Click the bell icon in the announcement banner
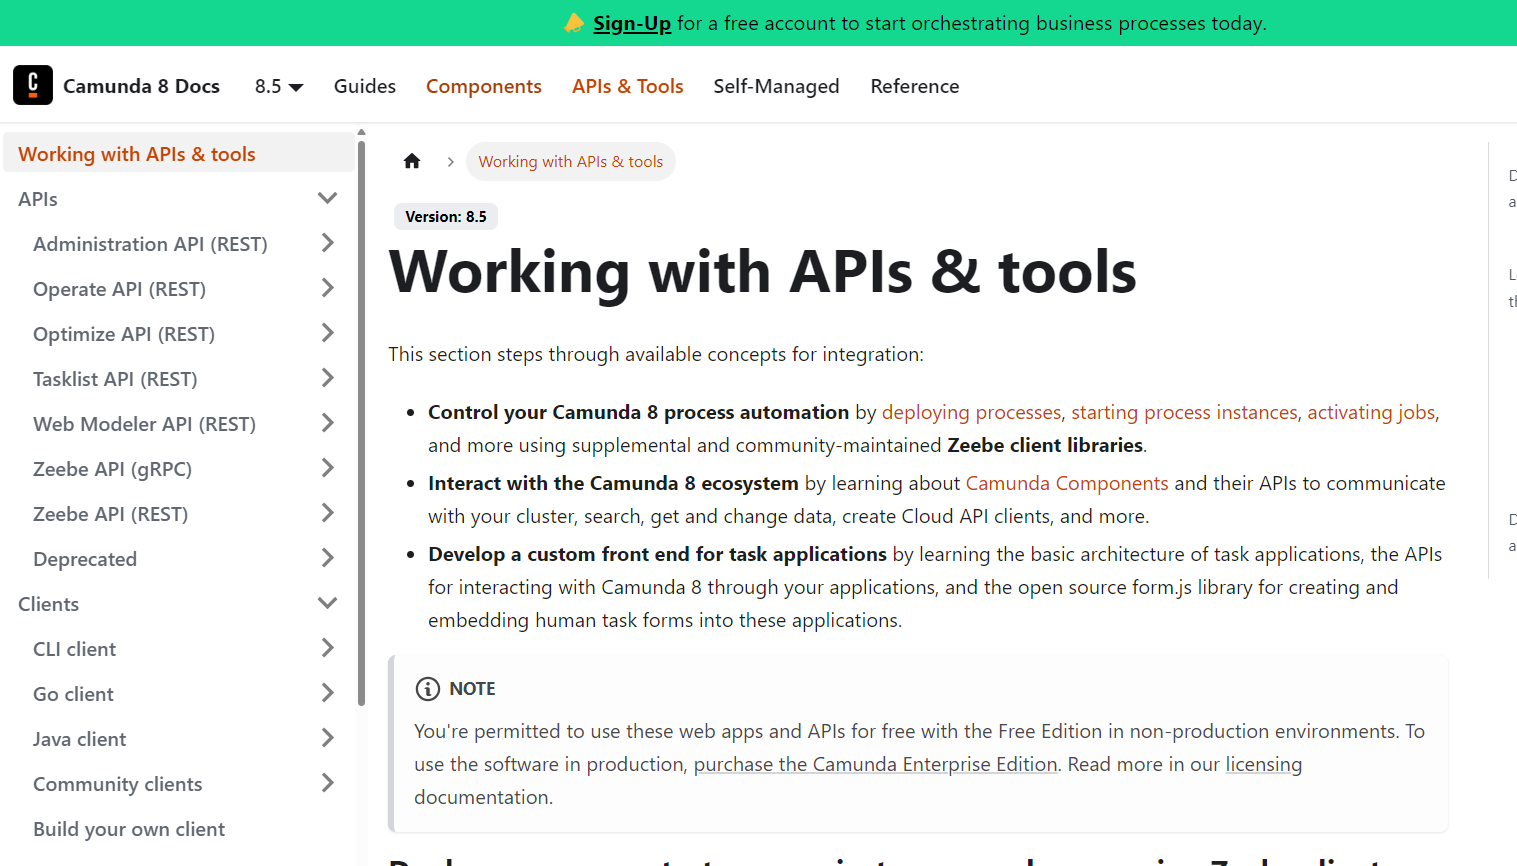 574,23
